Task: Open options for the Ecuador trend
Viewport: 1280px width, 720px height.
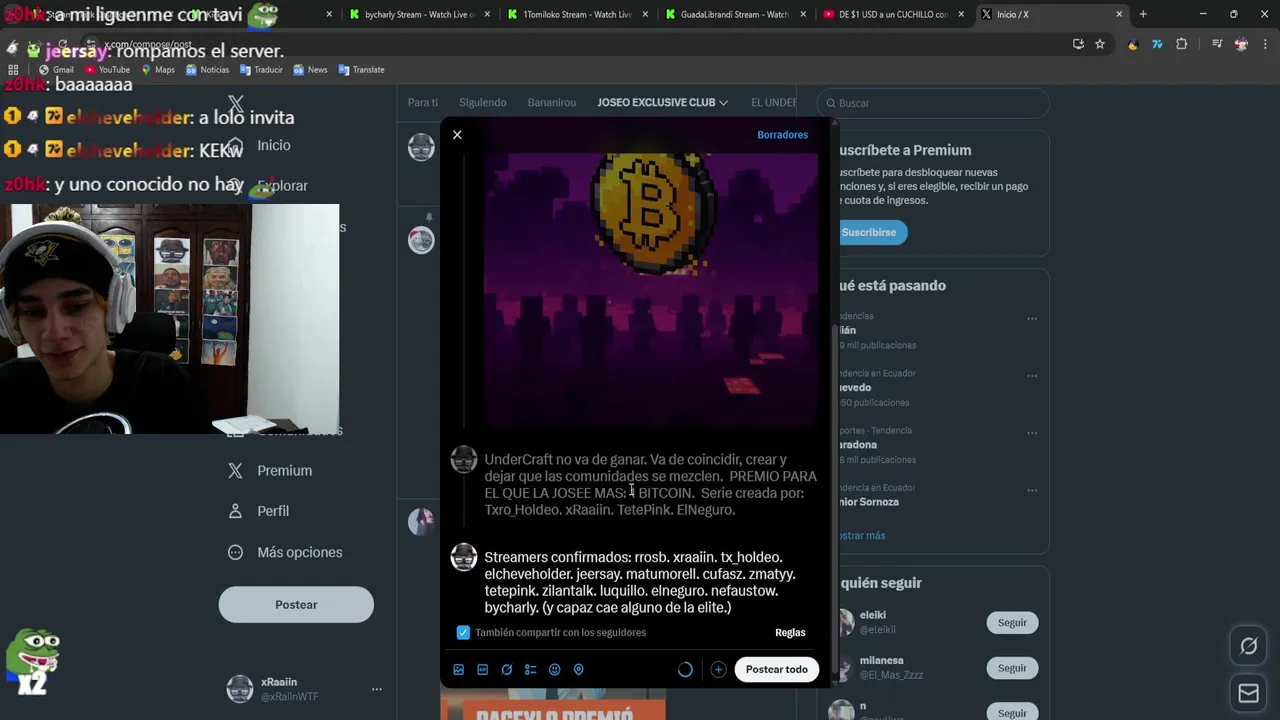Action: coord(1032,376)
